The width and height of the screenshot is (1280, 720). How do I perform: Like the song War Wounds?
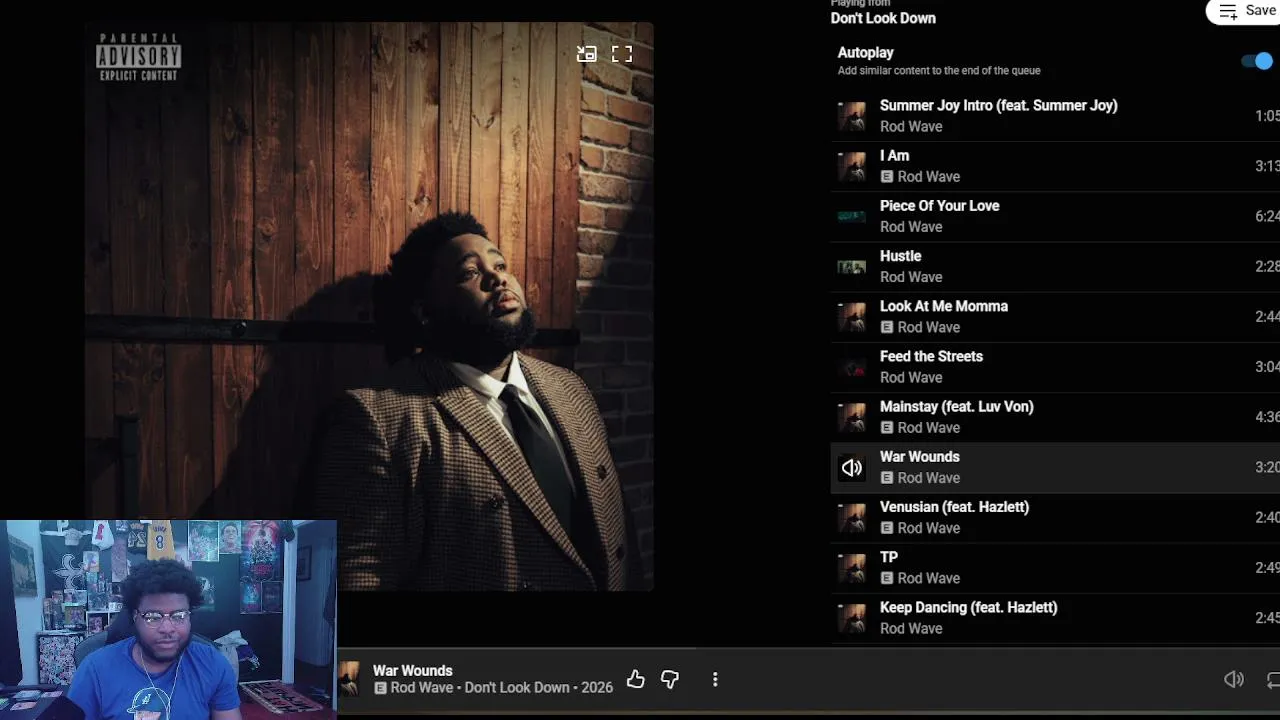(x=636, y=680)
